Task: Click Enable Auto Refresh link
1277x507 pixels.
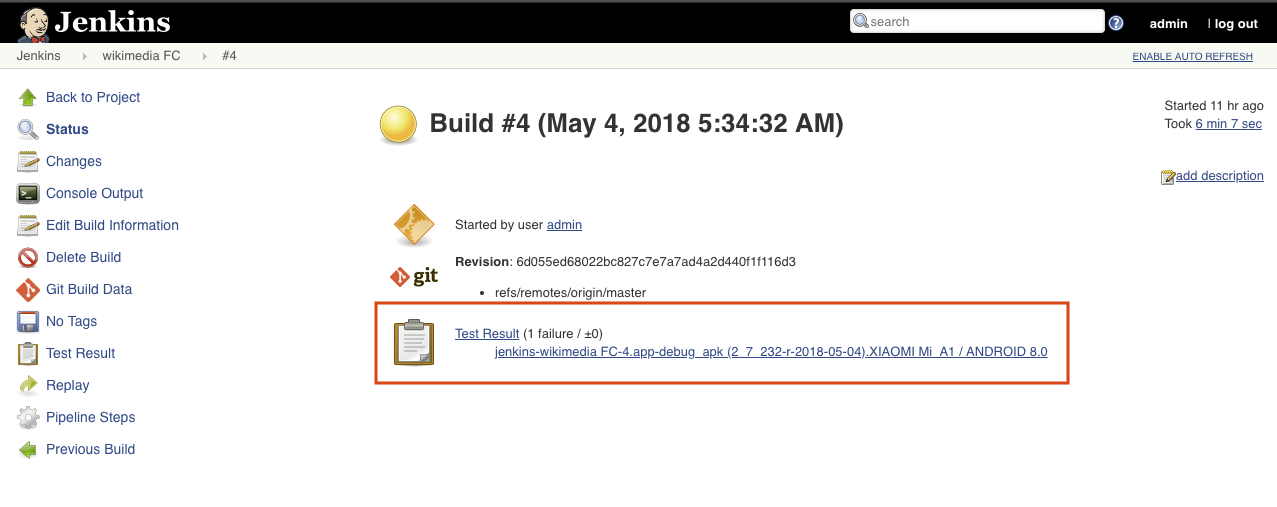Action: (1192, 57)
